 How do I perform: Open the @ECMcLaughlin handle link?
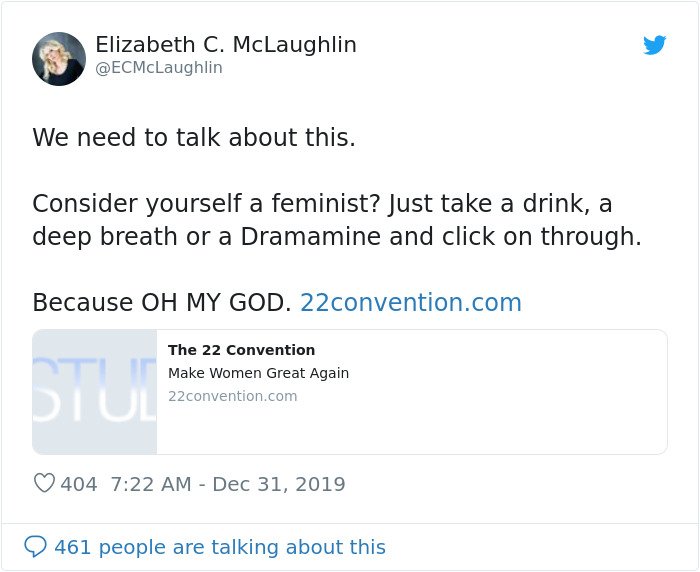click(x=159, y=68)
